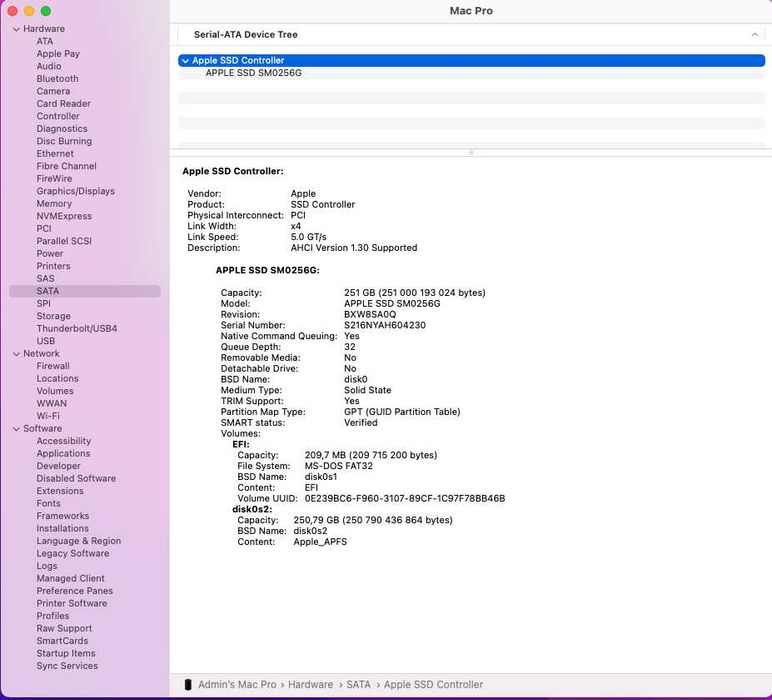Screen dimensions: 772x700
Task: Select Logs in the sidebar
Action: pyautogui.click(x=47, y=566)
